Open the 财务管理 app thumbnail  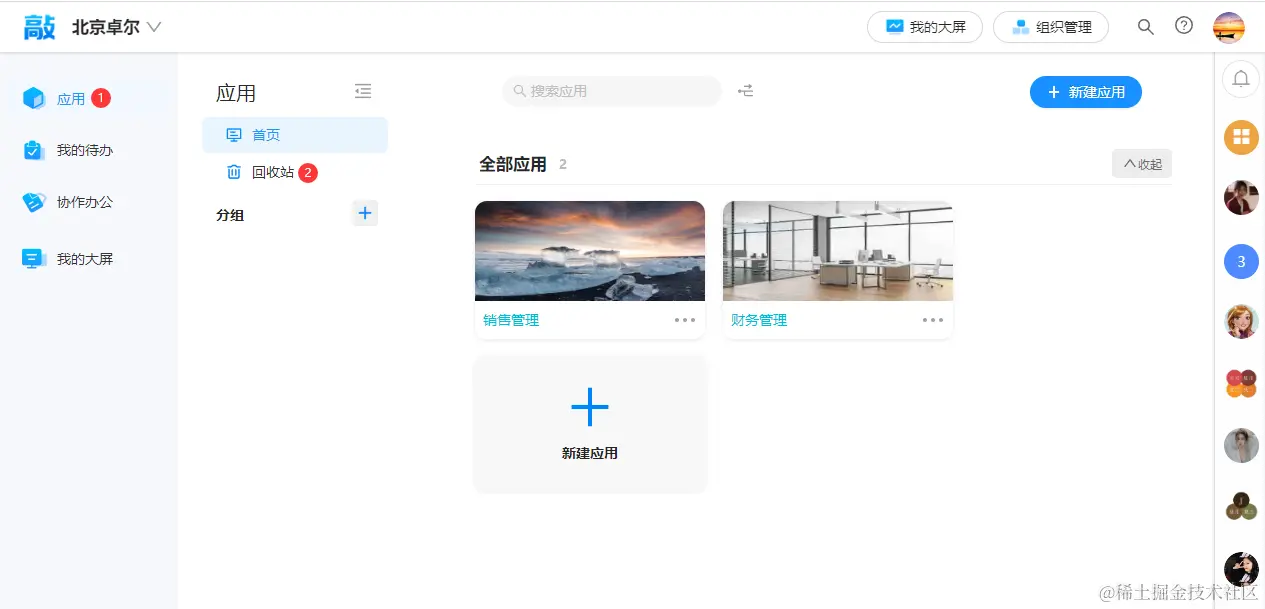coord(838,251)
